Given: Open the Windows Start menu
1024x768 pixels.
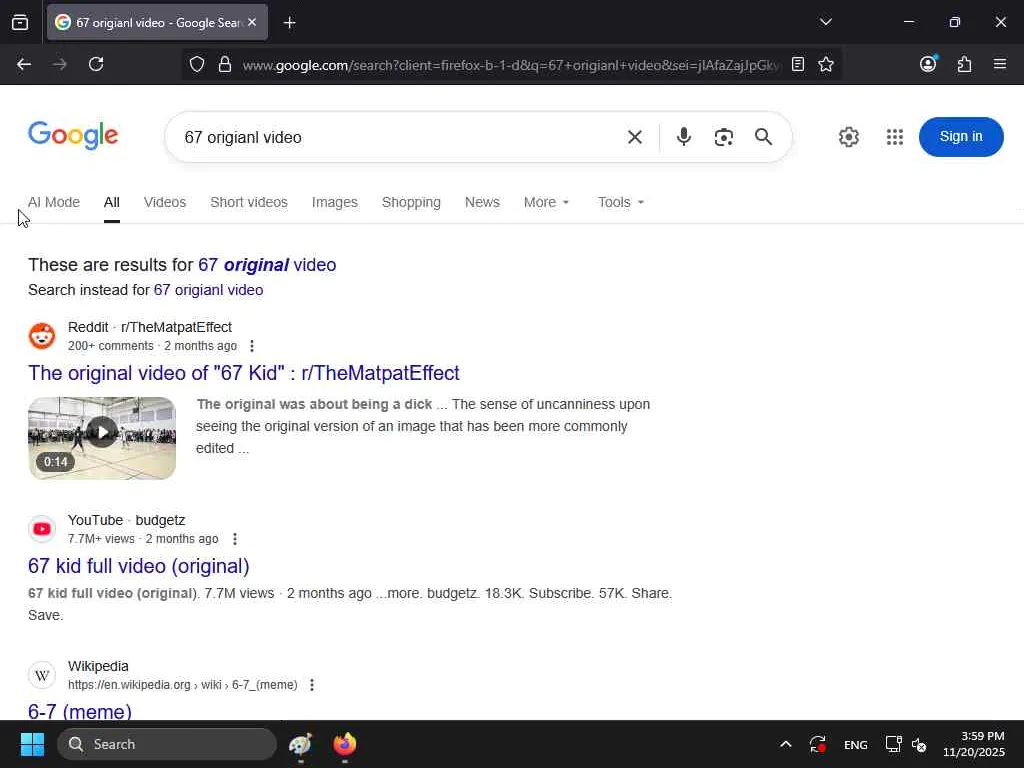Looking at the screenshot, I should [x=32, y=744].
